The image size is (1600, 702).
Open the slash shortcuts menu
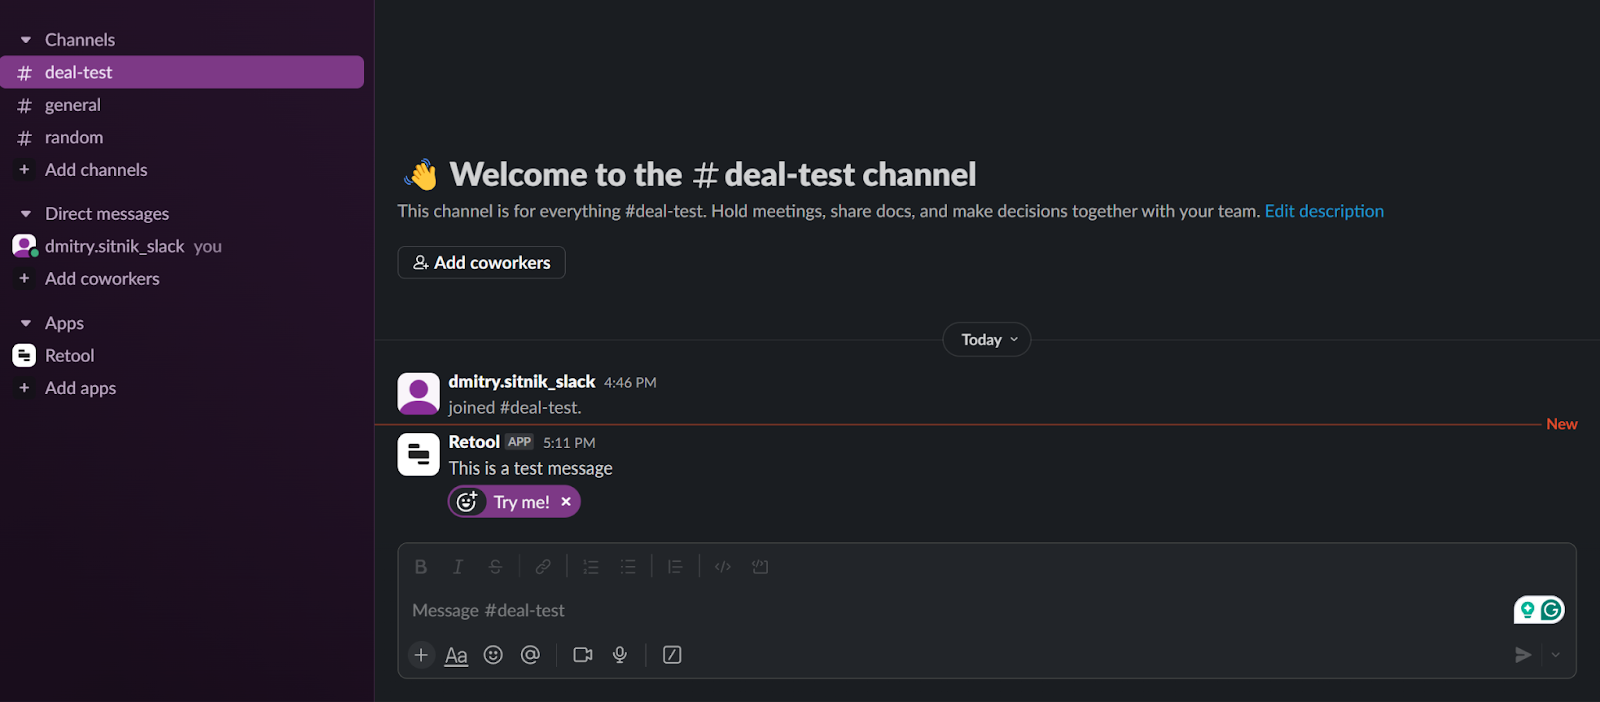pos(672,655)
